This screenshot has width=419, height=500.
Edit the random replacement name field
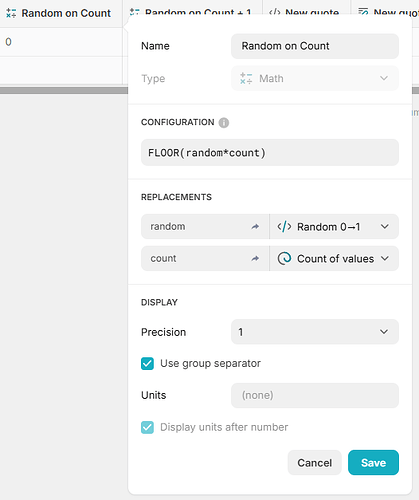205,227
